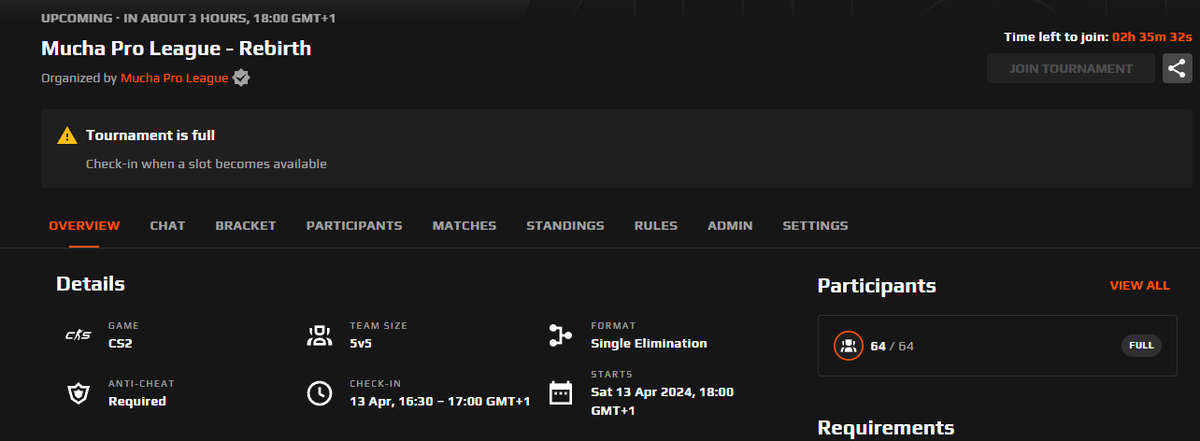Viewport: 1200px width, 441px height.
Task: Click the check-in clock icon
Action: 318,393
